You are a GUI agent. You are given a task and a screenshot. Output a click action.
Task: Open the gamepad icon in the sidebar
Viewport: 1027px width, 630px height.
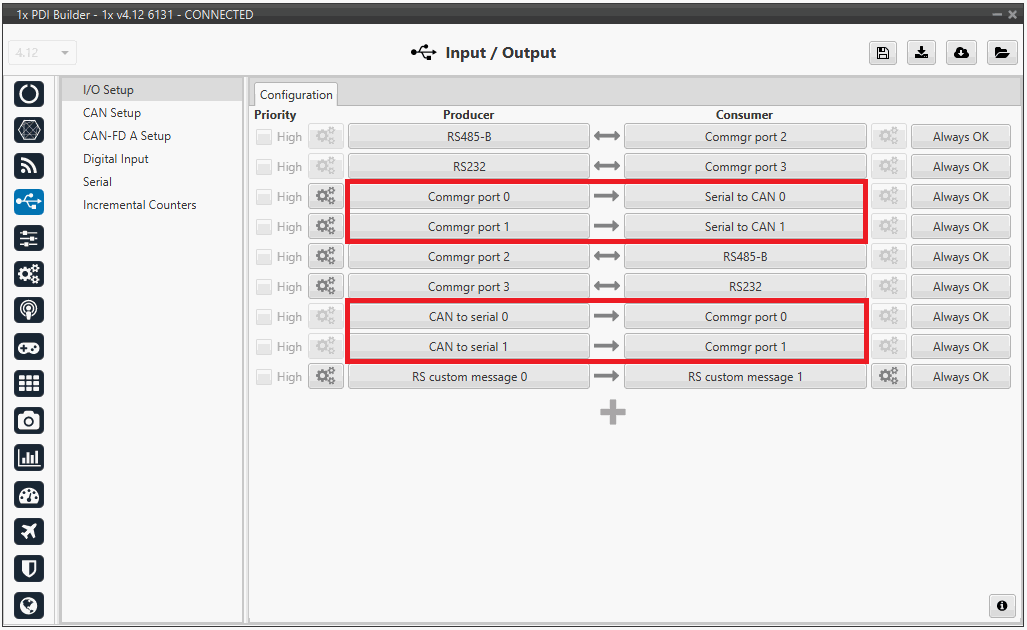pos(29,346)
